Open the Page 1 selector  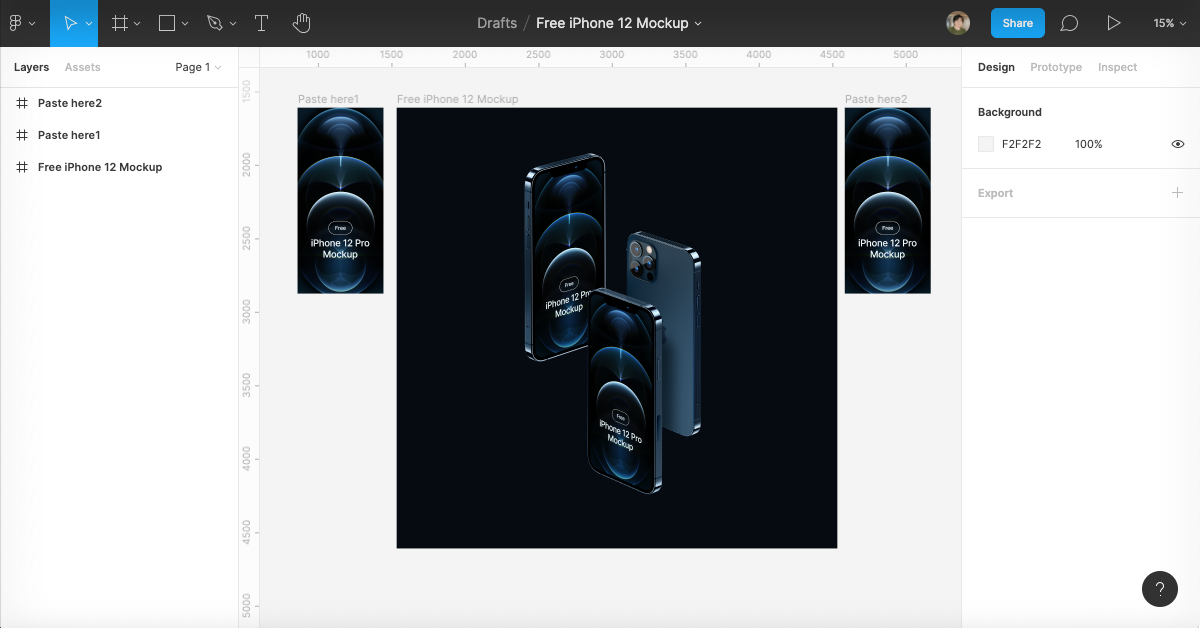195,67
